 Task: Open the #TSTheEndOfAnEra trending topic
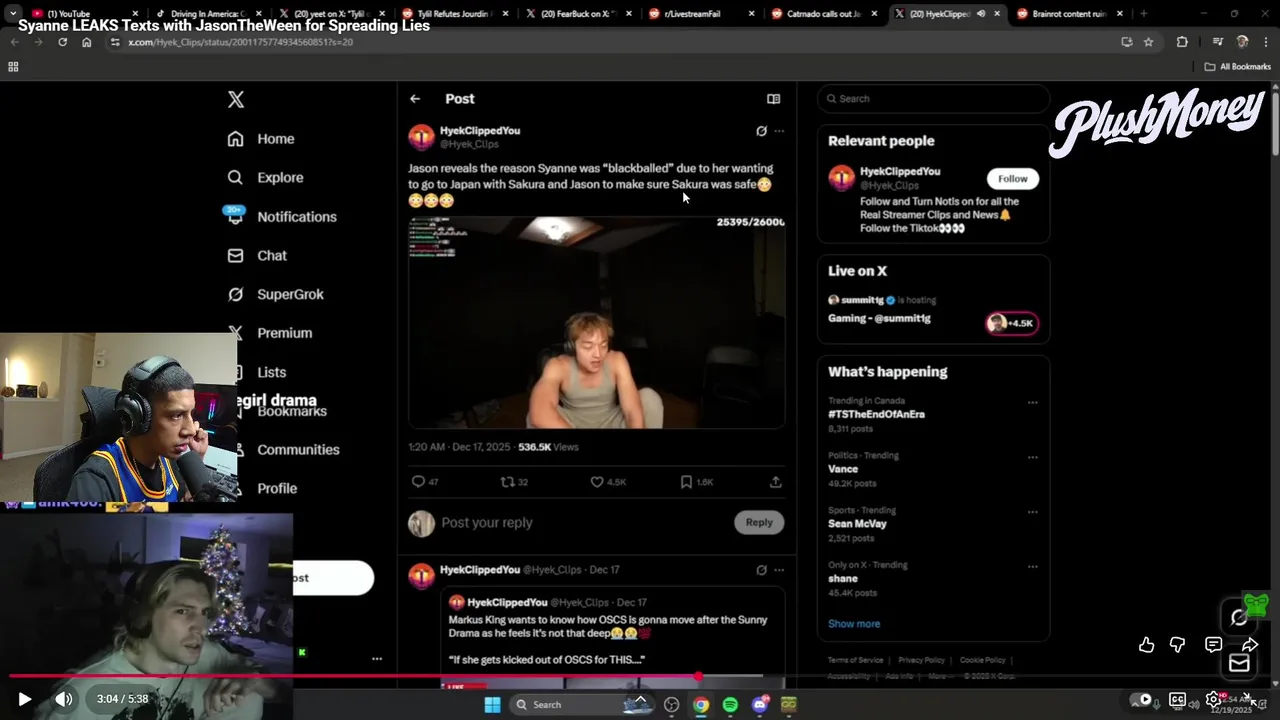pos(876,414)
